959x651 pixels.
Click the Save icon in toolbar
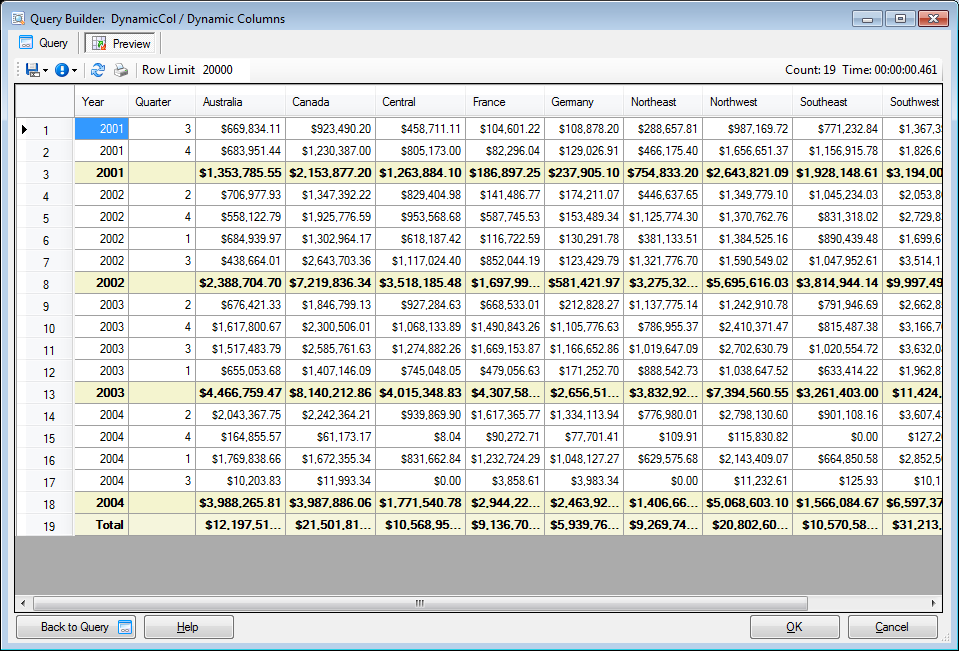coord(32,70)
